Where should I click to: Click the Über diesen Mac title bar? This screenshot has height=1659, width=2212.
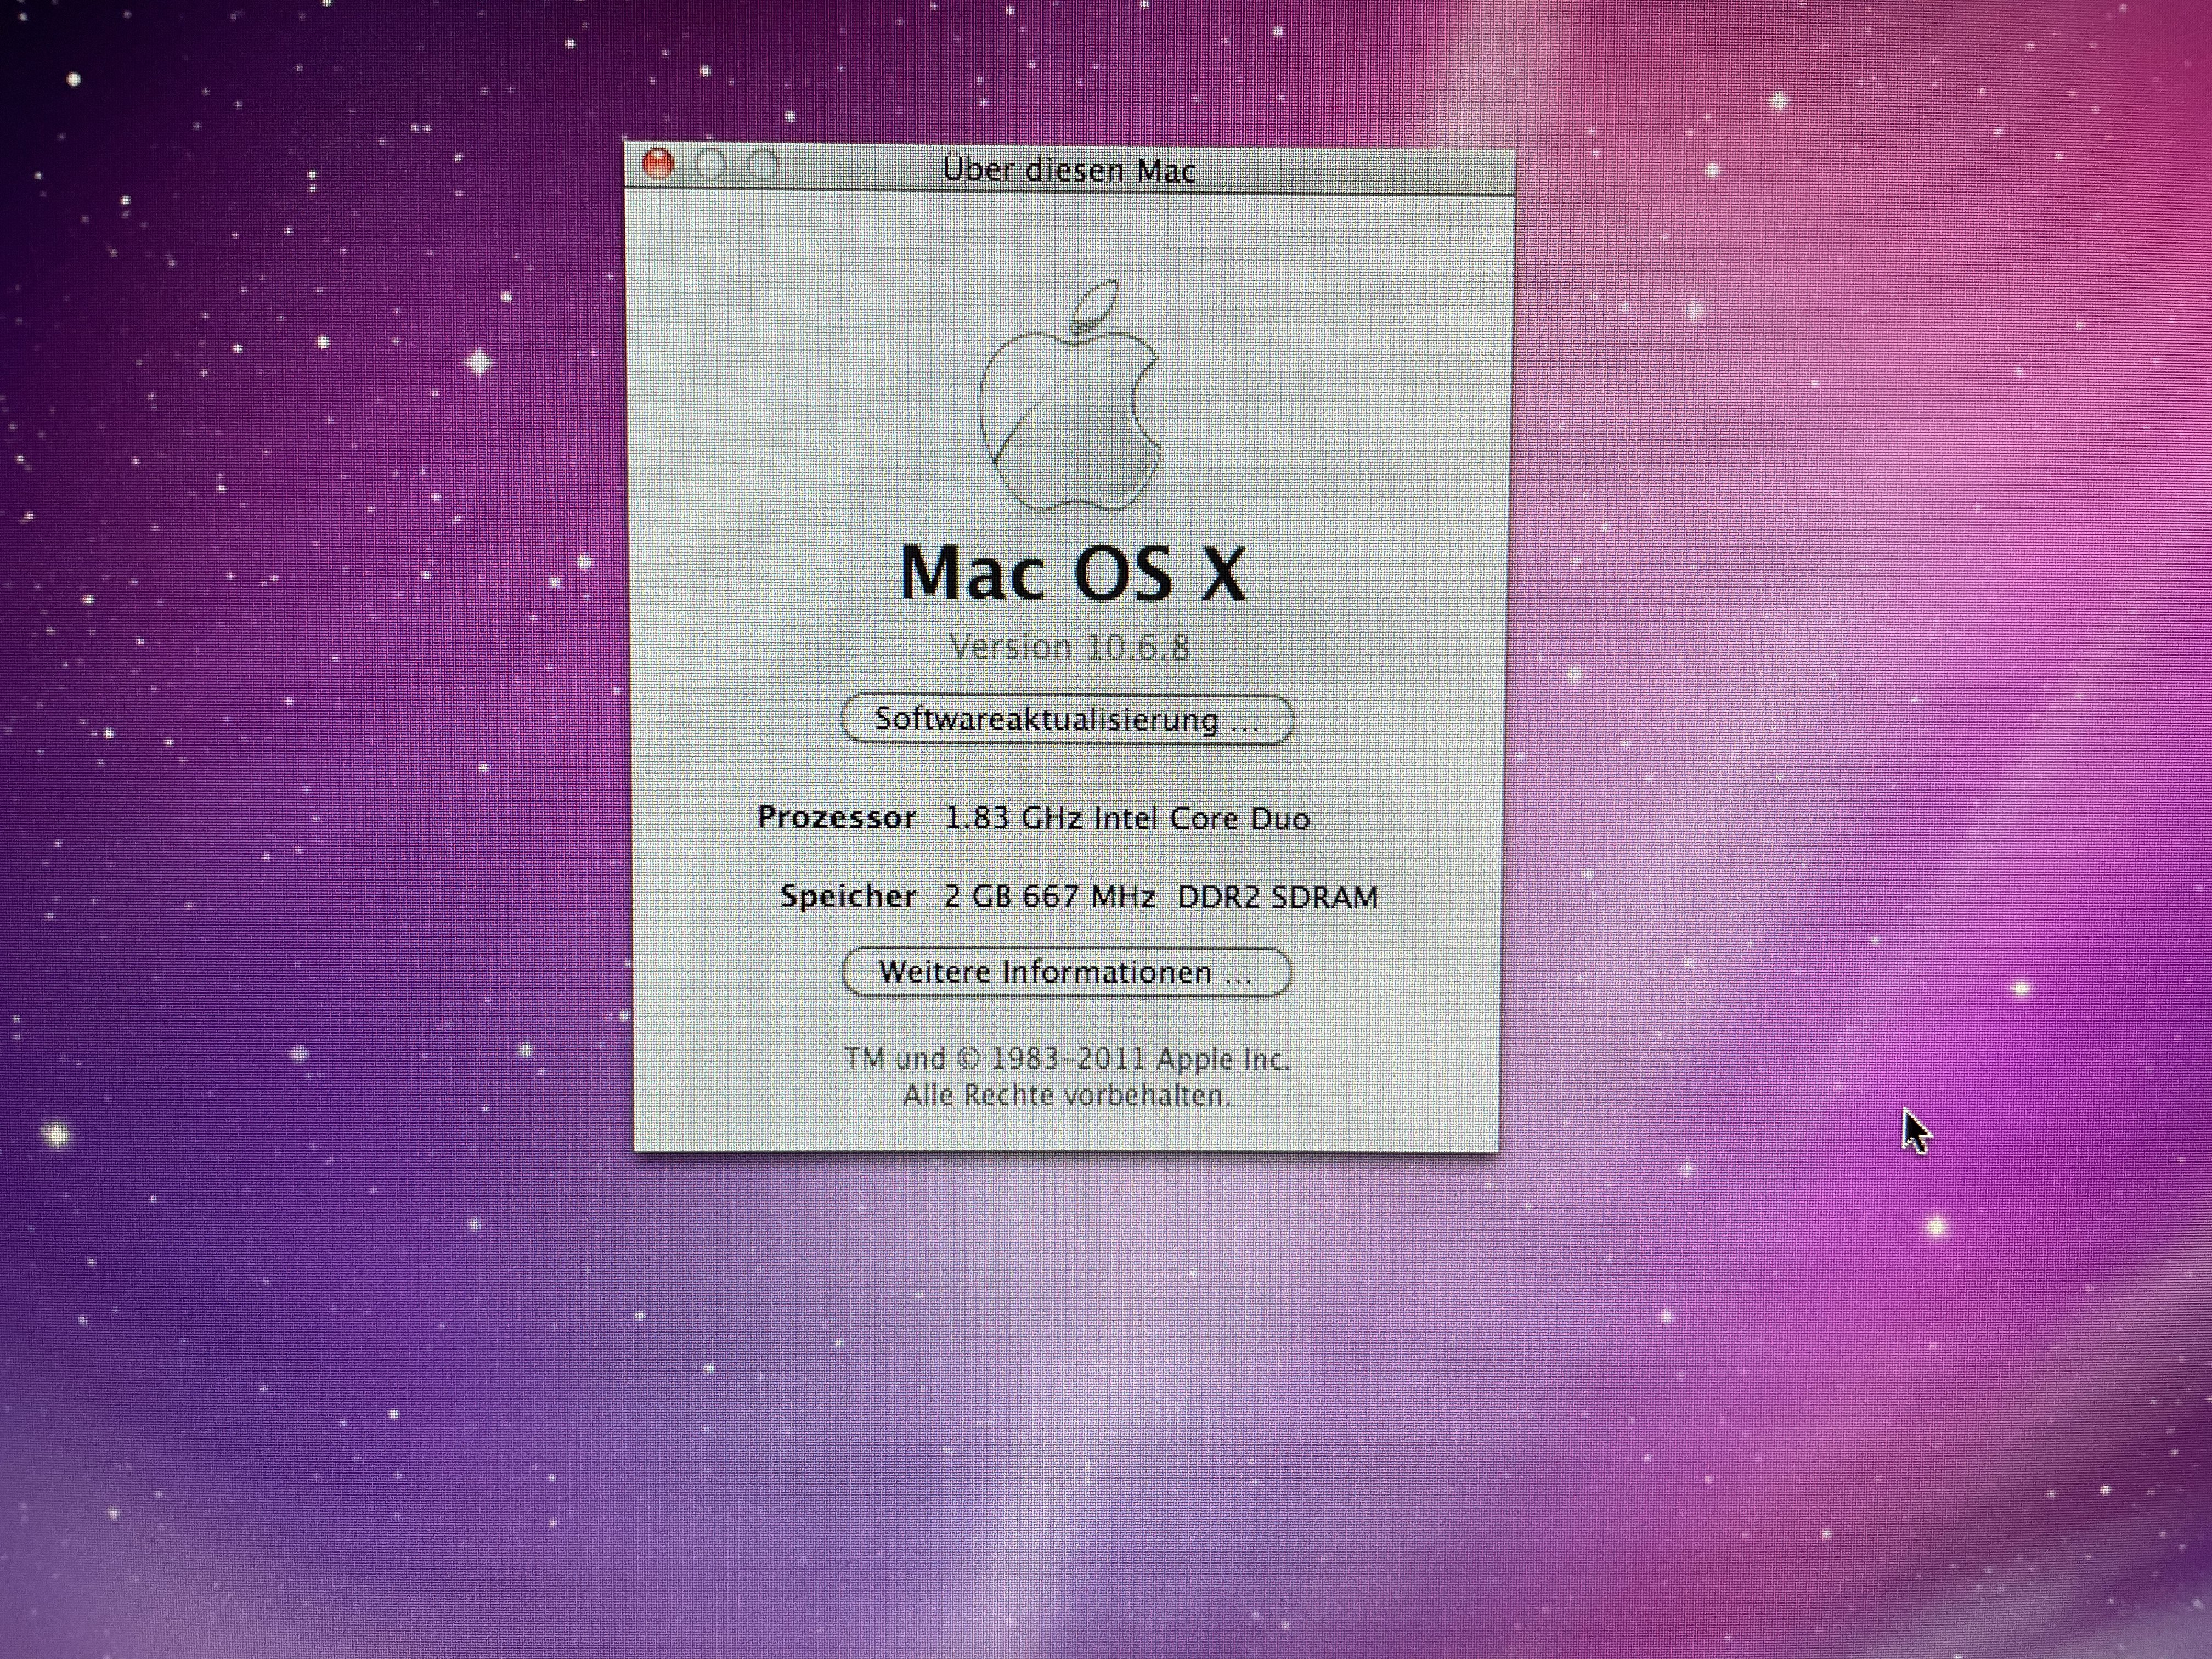coord(1069,170)
